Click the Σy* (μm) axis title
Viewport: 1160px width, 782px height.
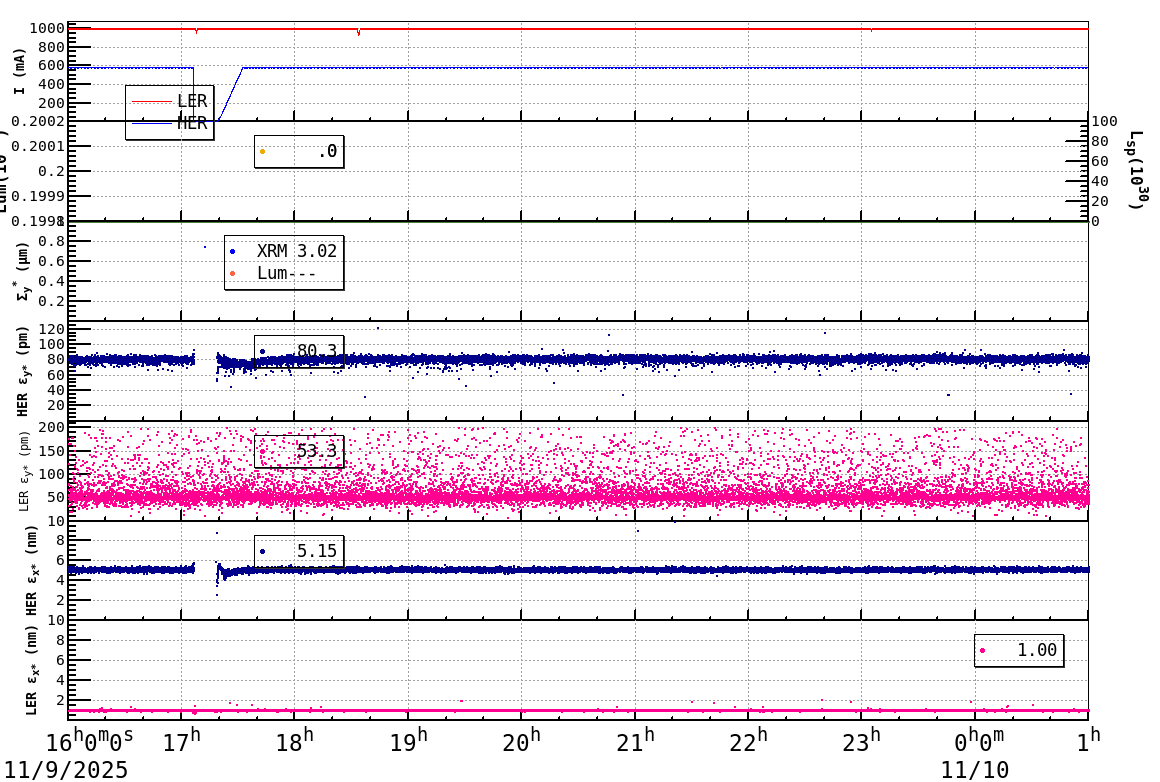click(21, 271)
